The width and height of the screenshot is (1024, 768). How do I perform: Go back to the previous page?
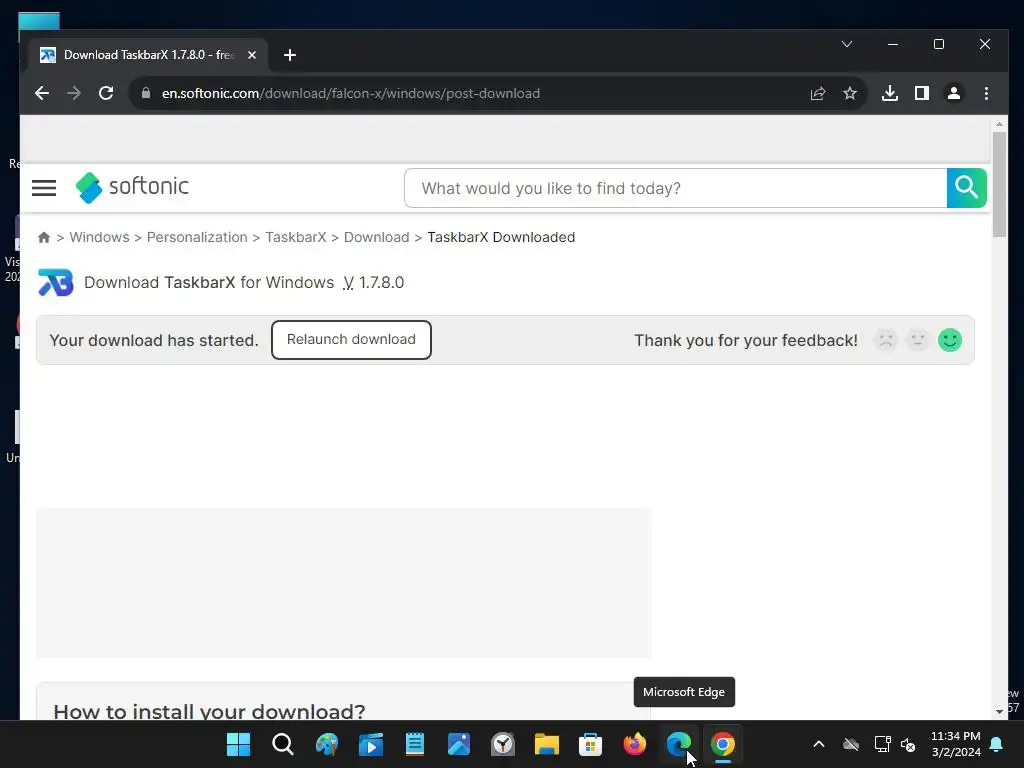click(42, 93)
